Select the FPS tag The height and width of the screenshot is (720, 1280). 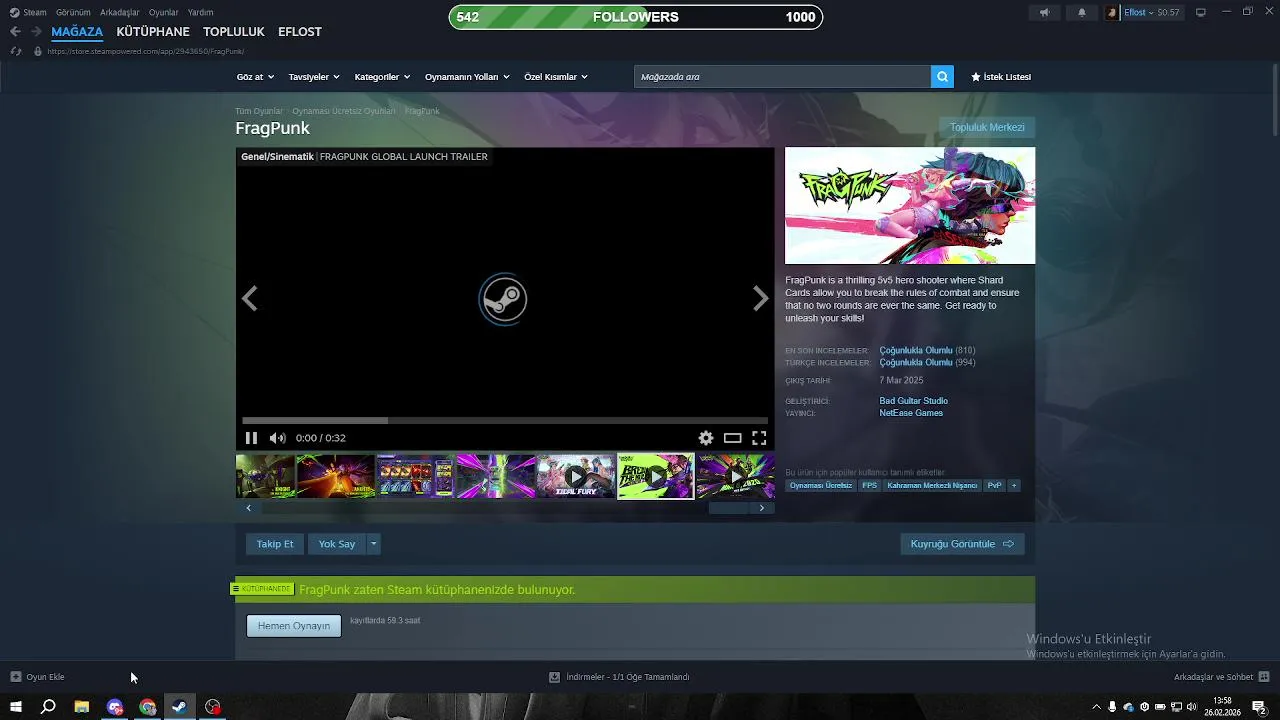(869, 486)
